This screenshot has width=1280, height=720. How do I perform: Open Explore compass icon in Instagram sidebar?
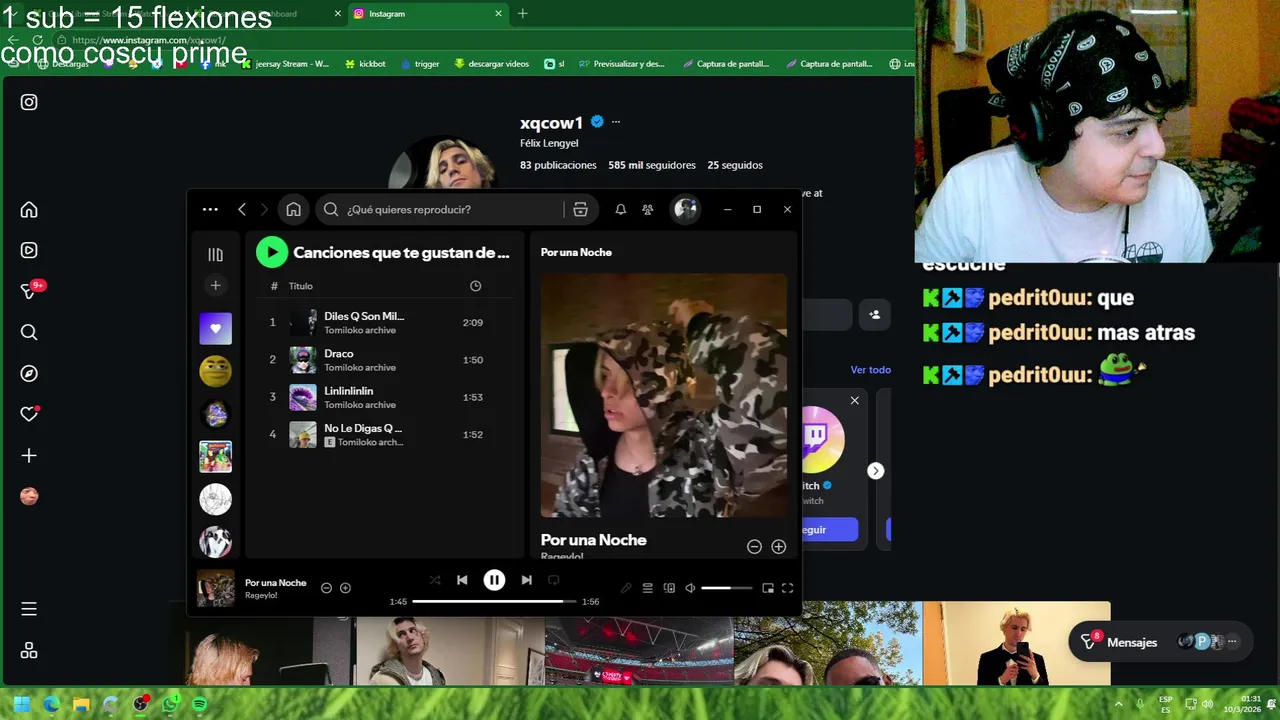pos(29,373)
